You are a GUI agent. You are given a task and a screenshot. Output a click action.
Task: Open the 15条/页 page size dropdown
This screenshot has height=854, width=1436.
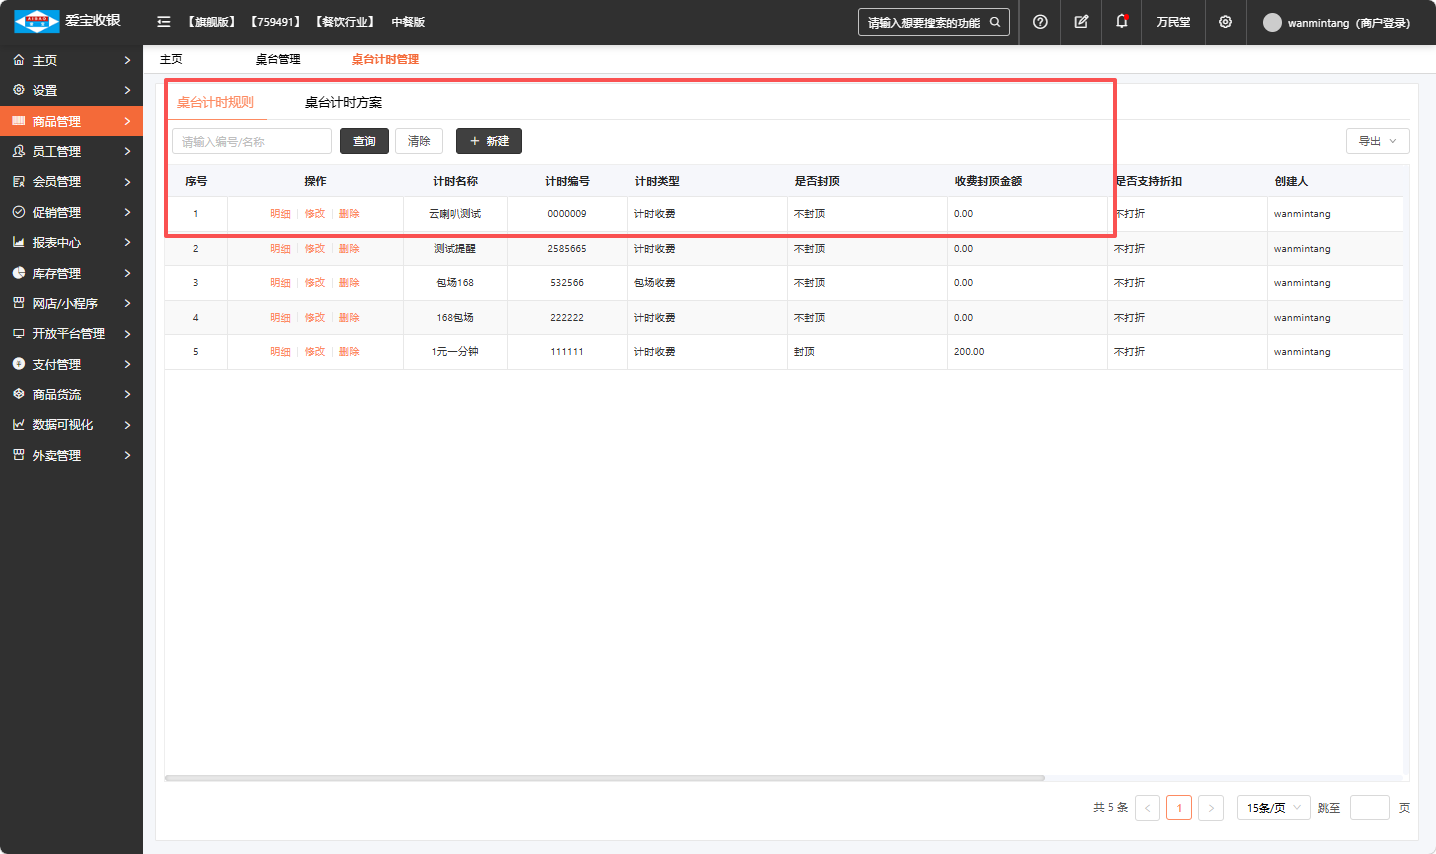tap(1273, 807)
